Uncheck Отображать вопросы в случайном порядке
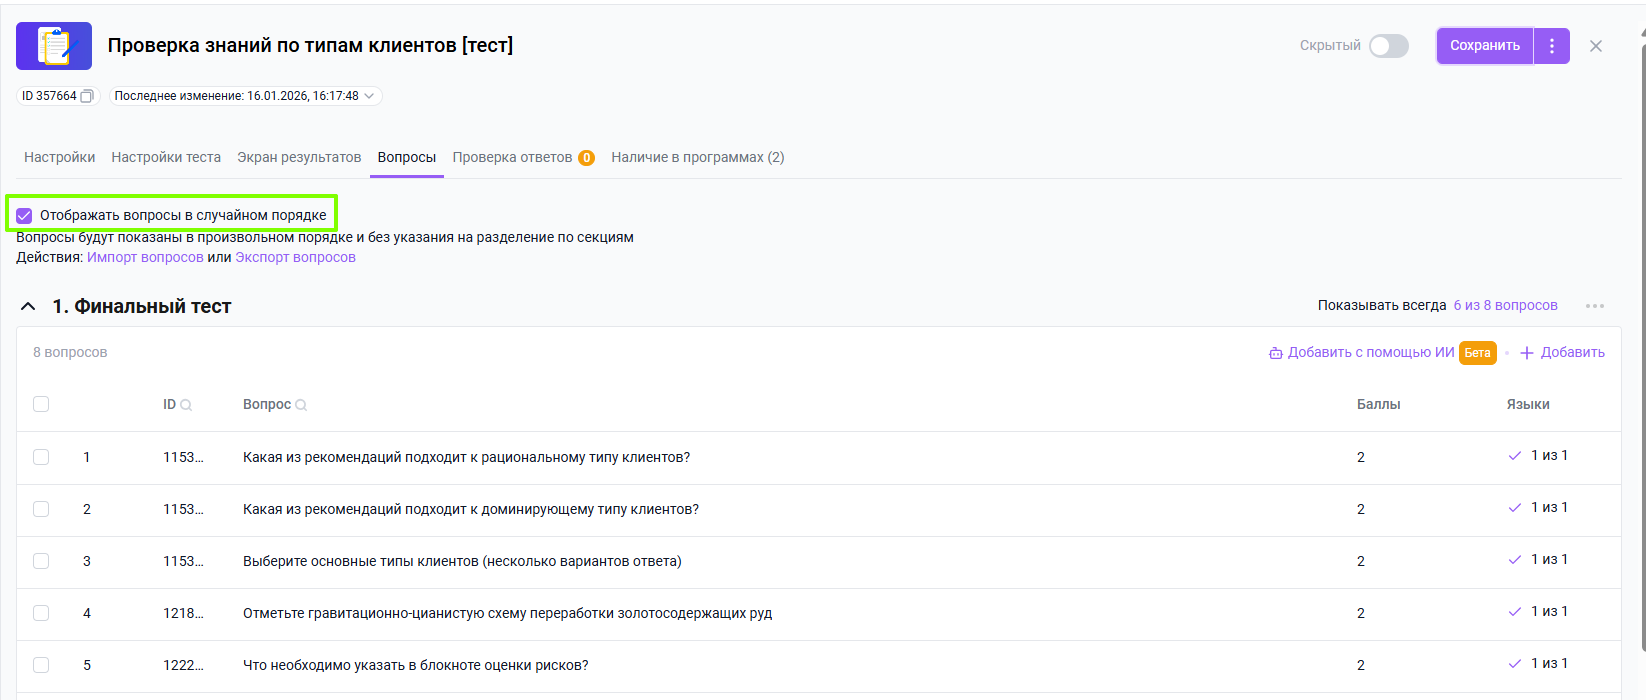Viewport: 1646px width, 700px height. [24, 215]
